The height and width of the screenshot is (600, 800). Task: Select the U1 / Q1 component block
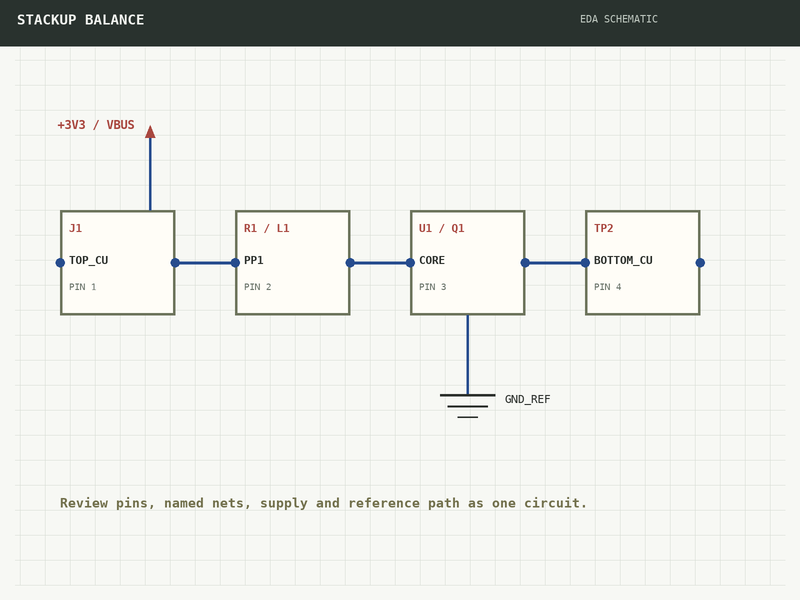[468, 263]
